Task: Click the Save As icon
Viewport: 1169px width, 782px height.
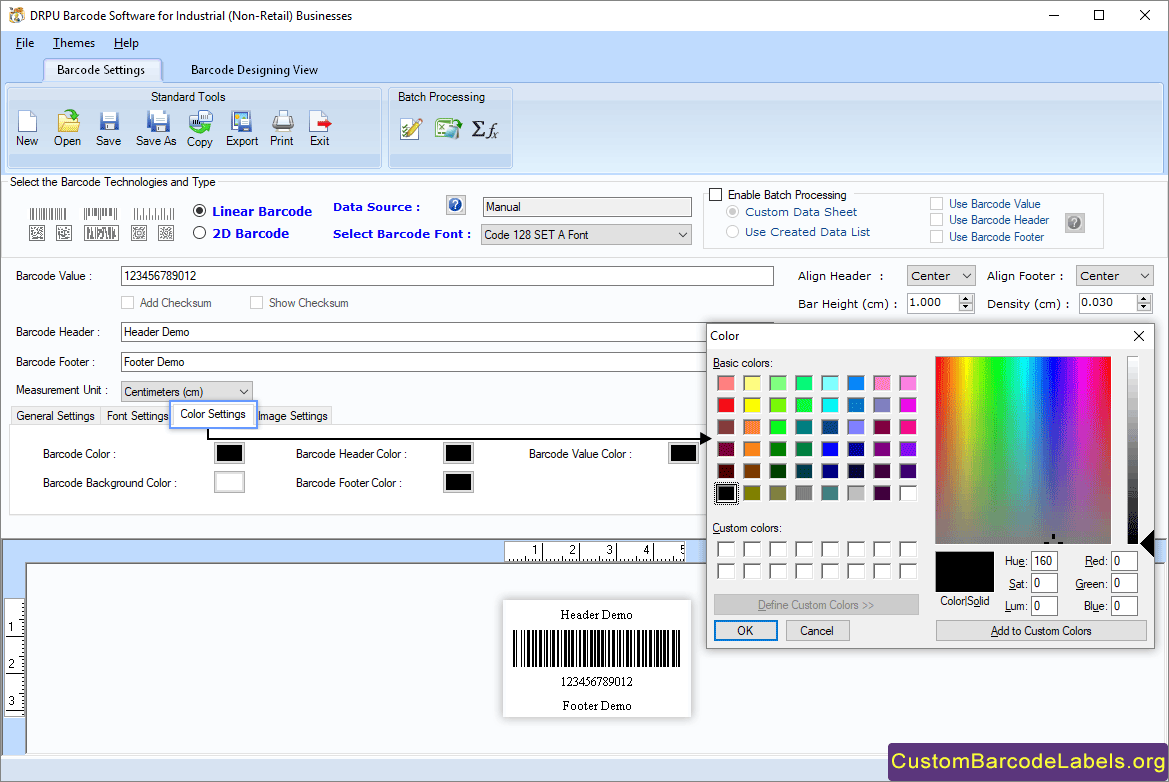Action: coord(156,128)
